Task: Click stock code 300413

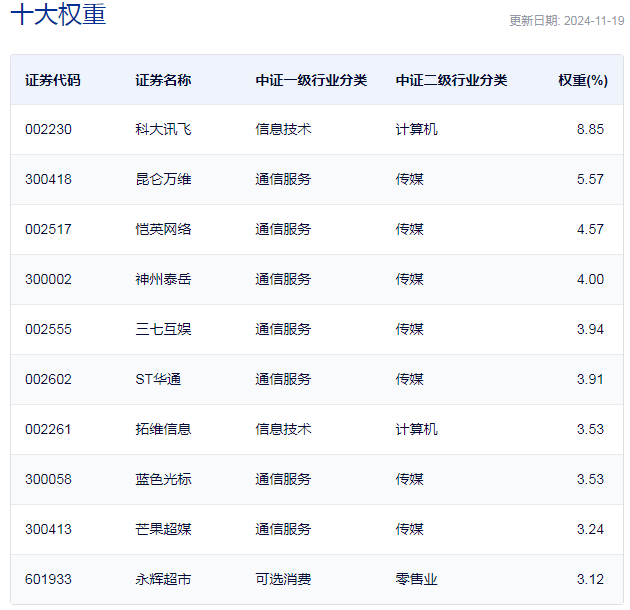Action: coord(48,529)
